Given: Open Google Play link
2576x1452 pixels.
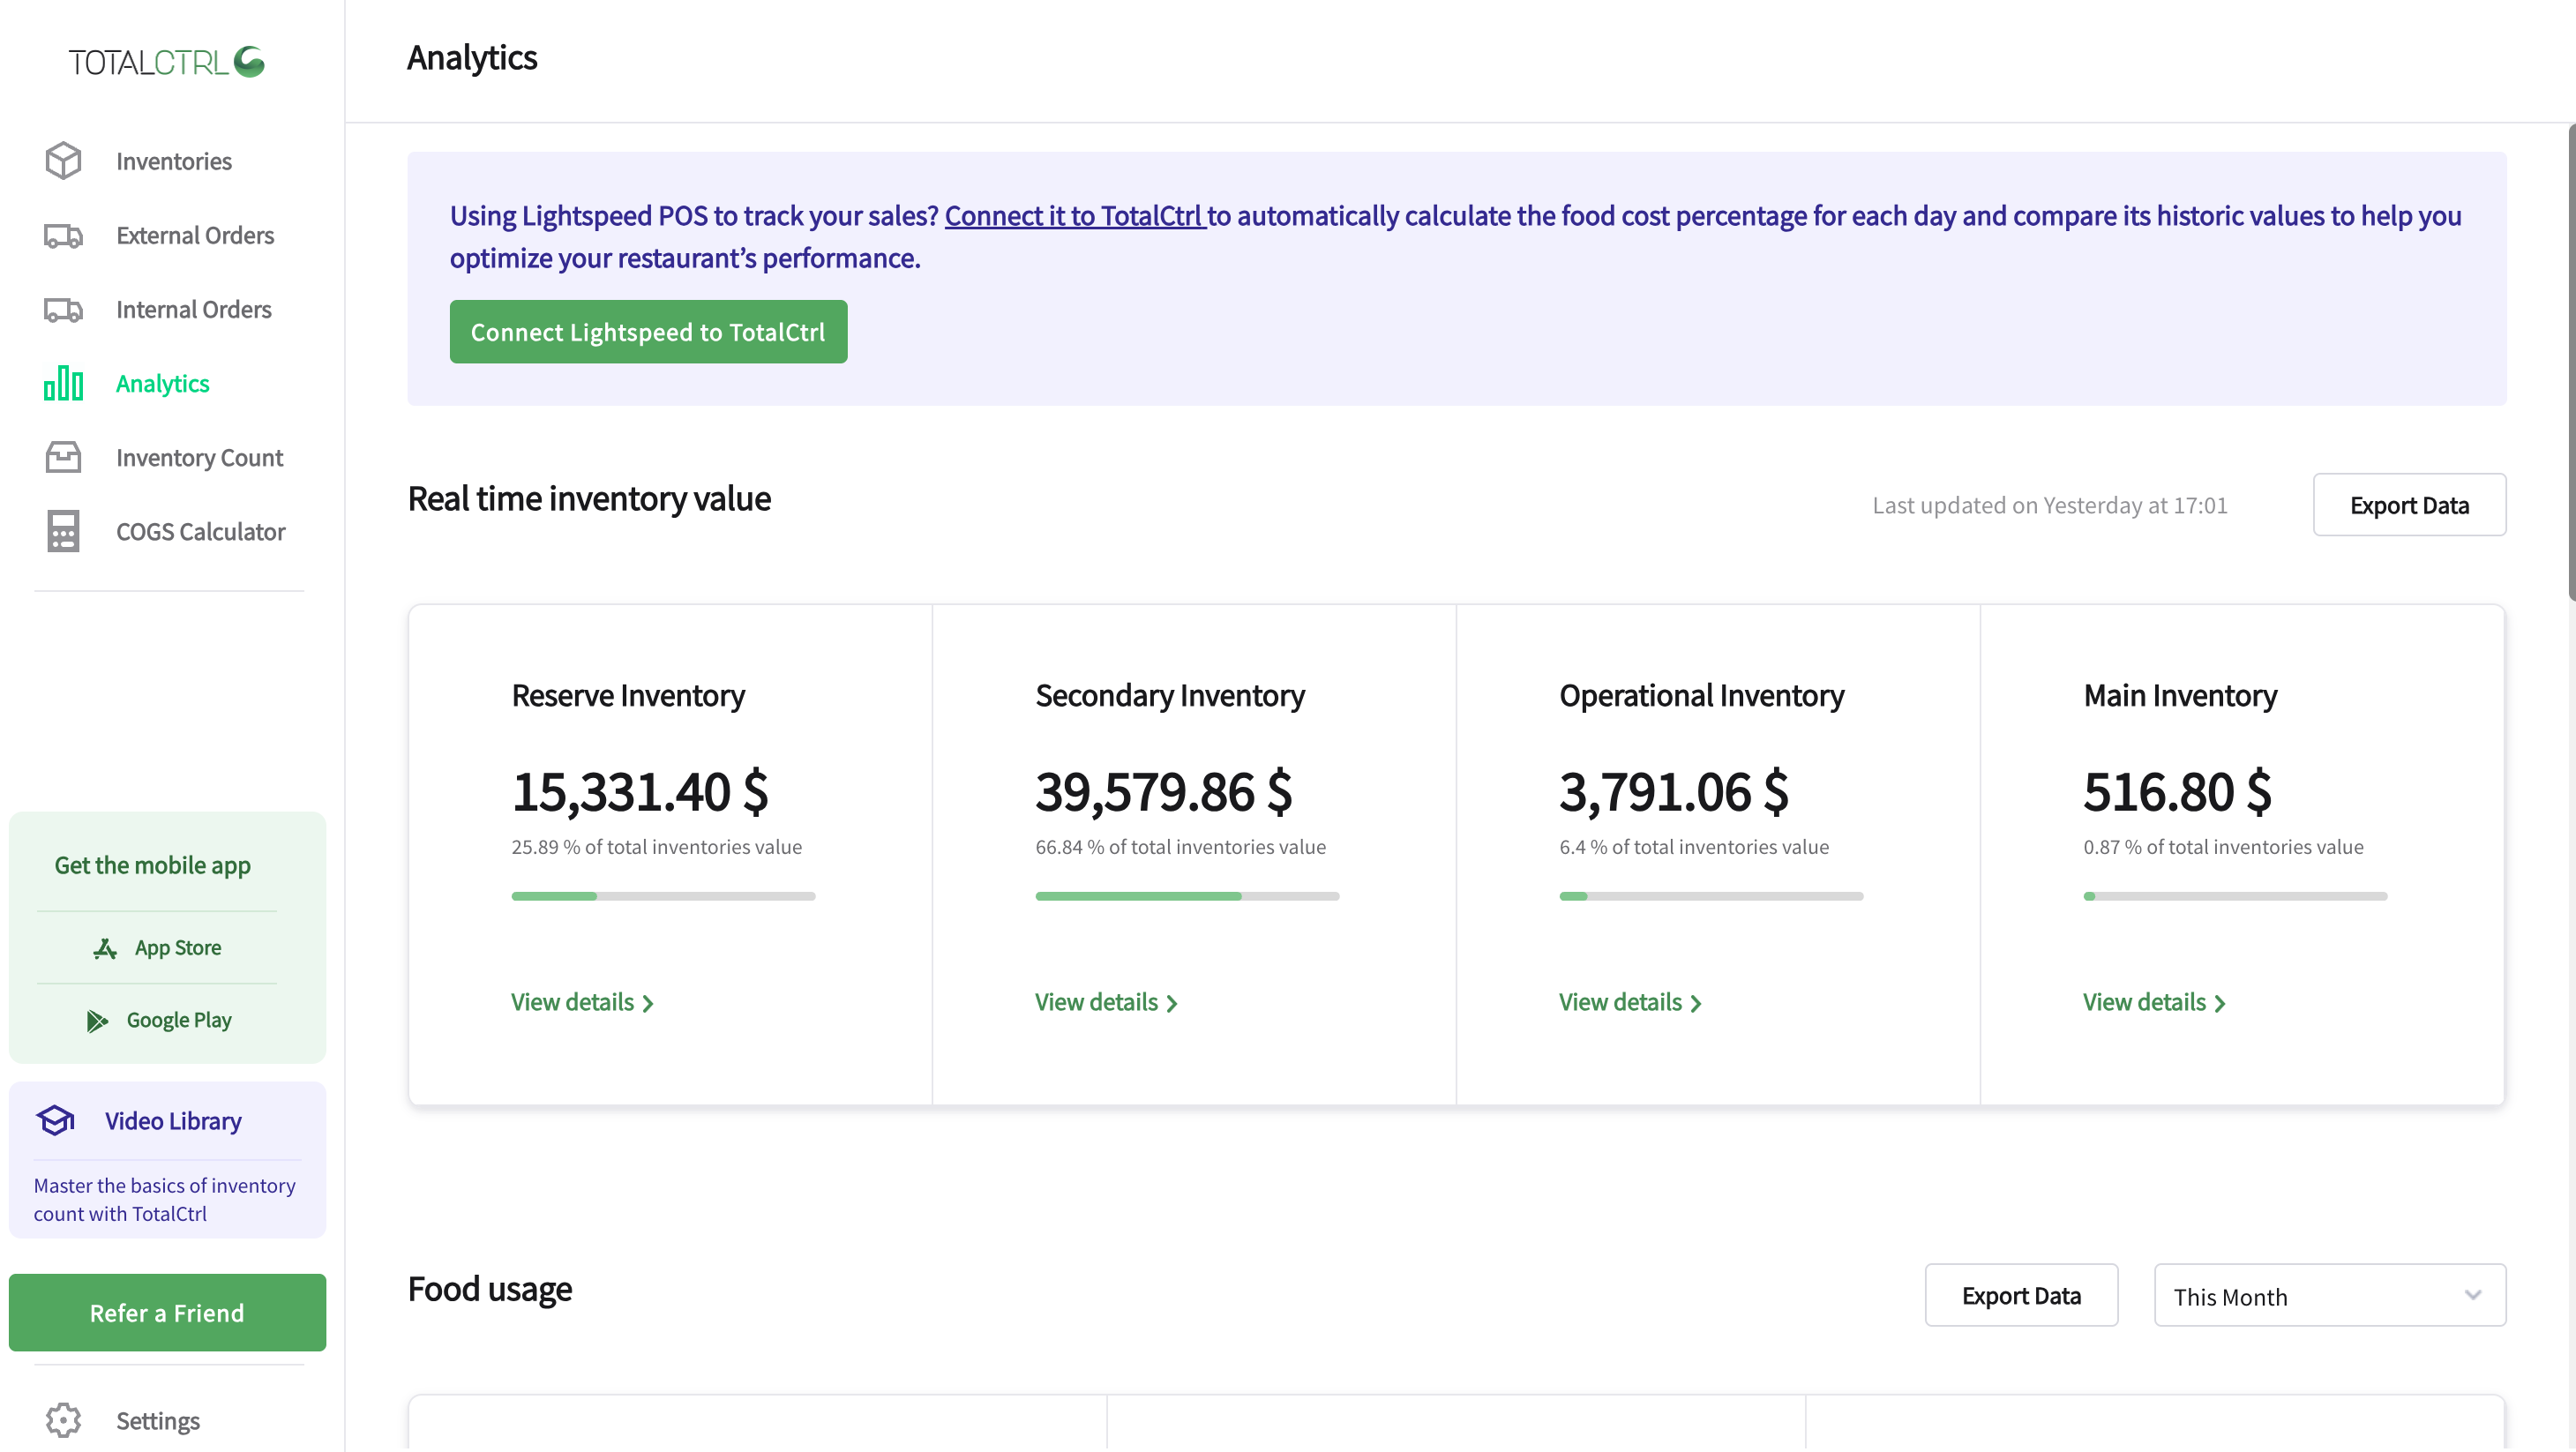Looking at the screenshot, I should [157, 1021].
